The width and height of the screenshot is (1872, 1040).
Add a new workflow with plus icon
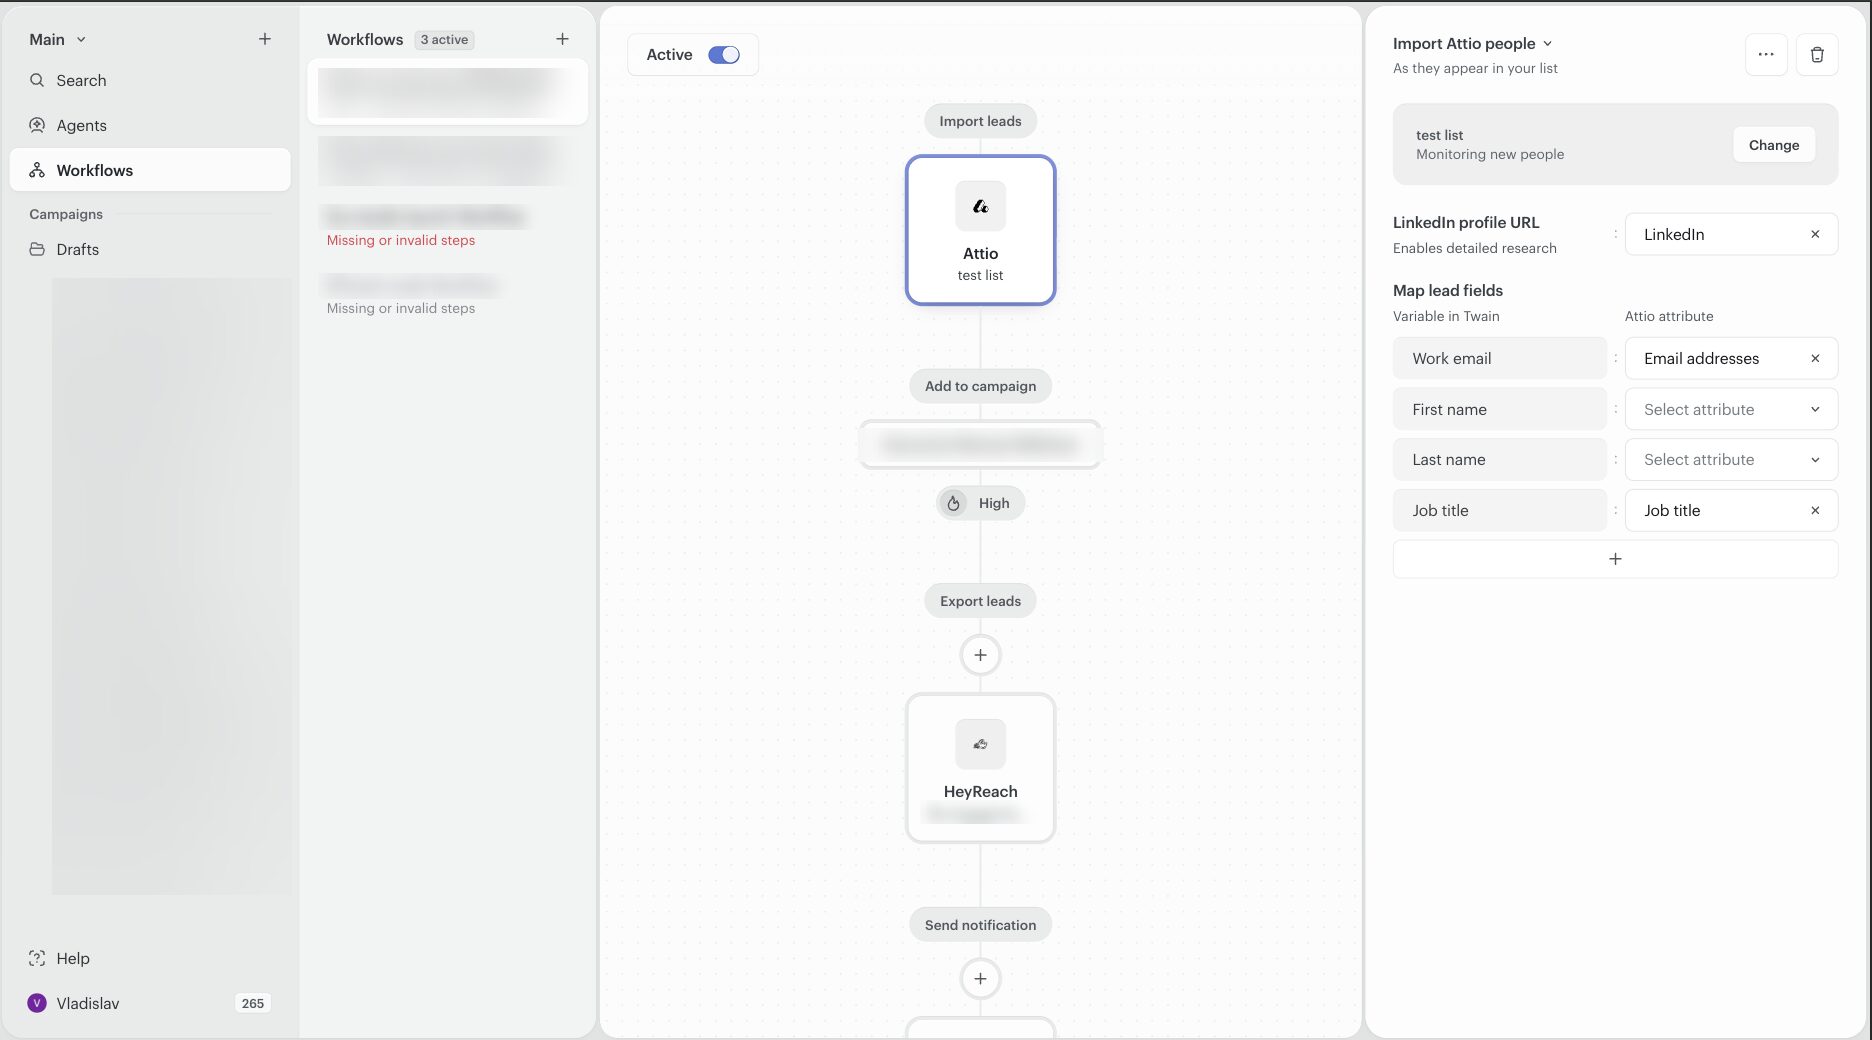pyautogui.click(x=562, y=39)
